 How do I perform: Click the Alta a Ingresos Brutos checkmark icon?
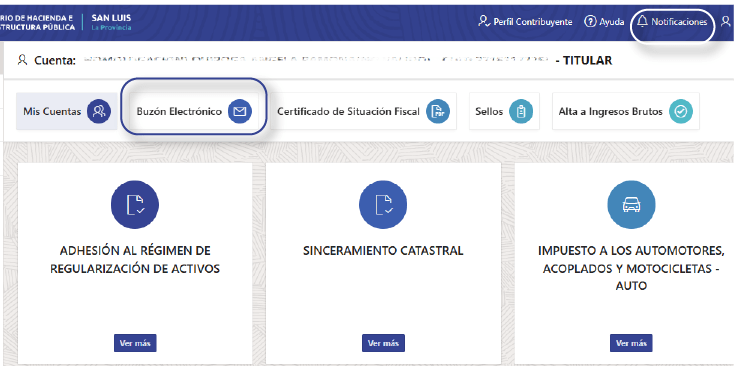point(681,112)
